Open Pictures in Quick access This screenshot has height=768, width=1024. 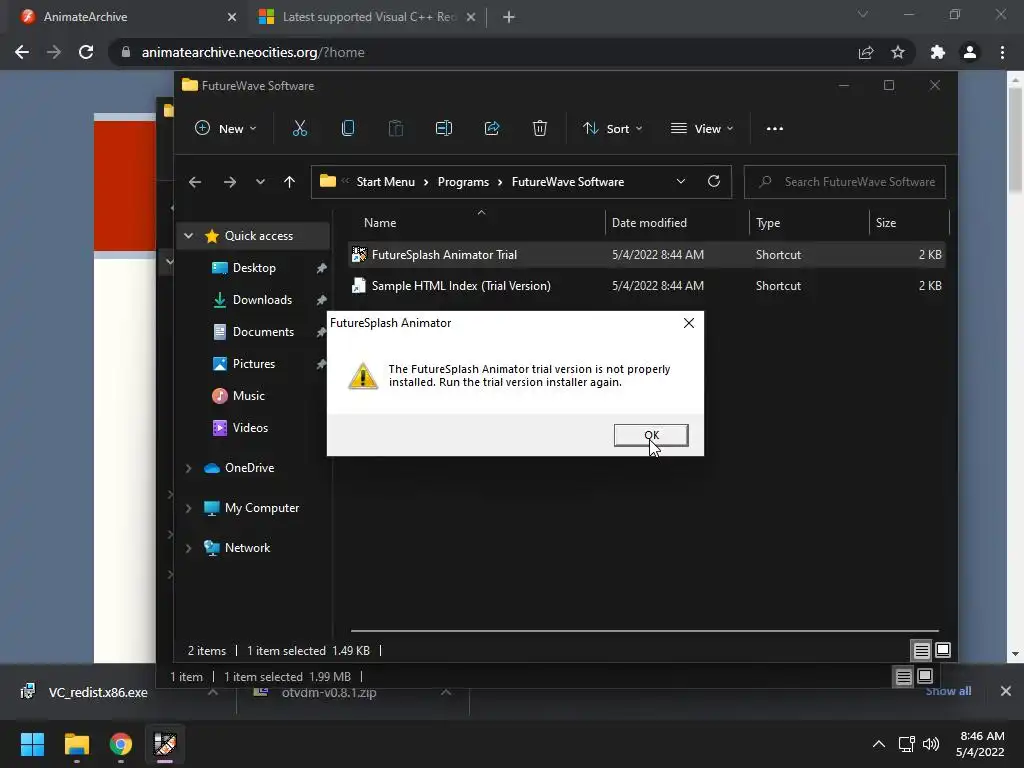point(253,364)
